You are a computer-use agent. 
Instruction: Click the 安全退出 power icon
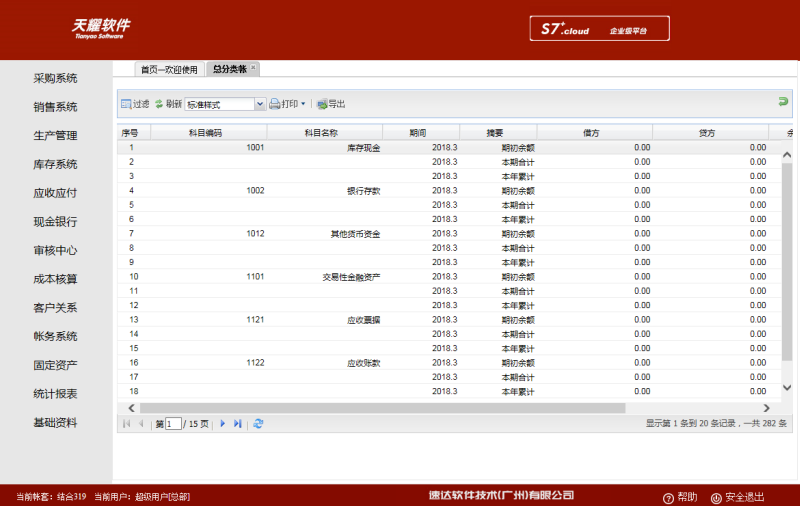[x=716, y=498]
